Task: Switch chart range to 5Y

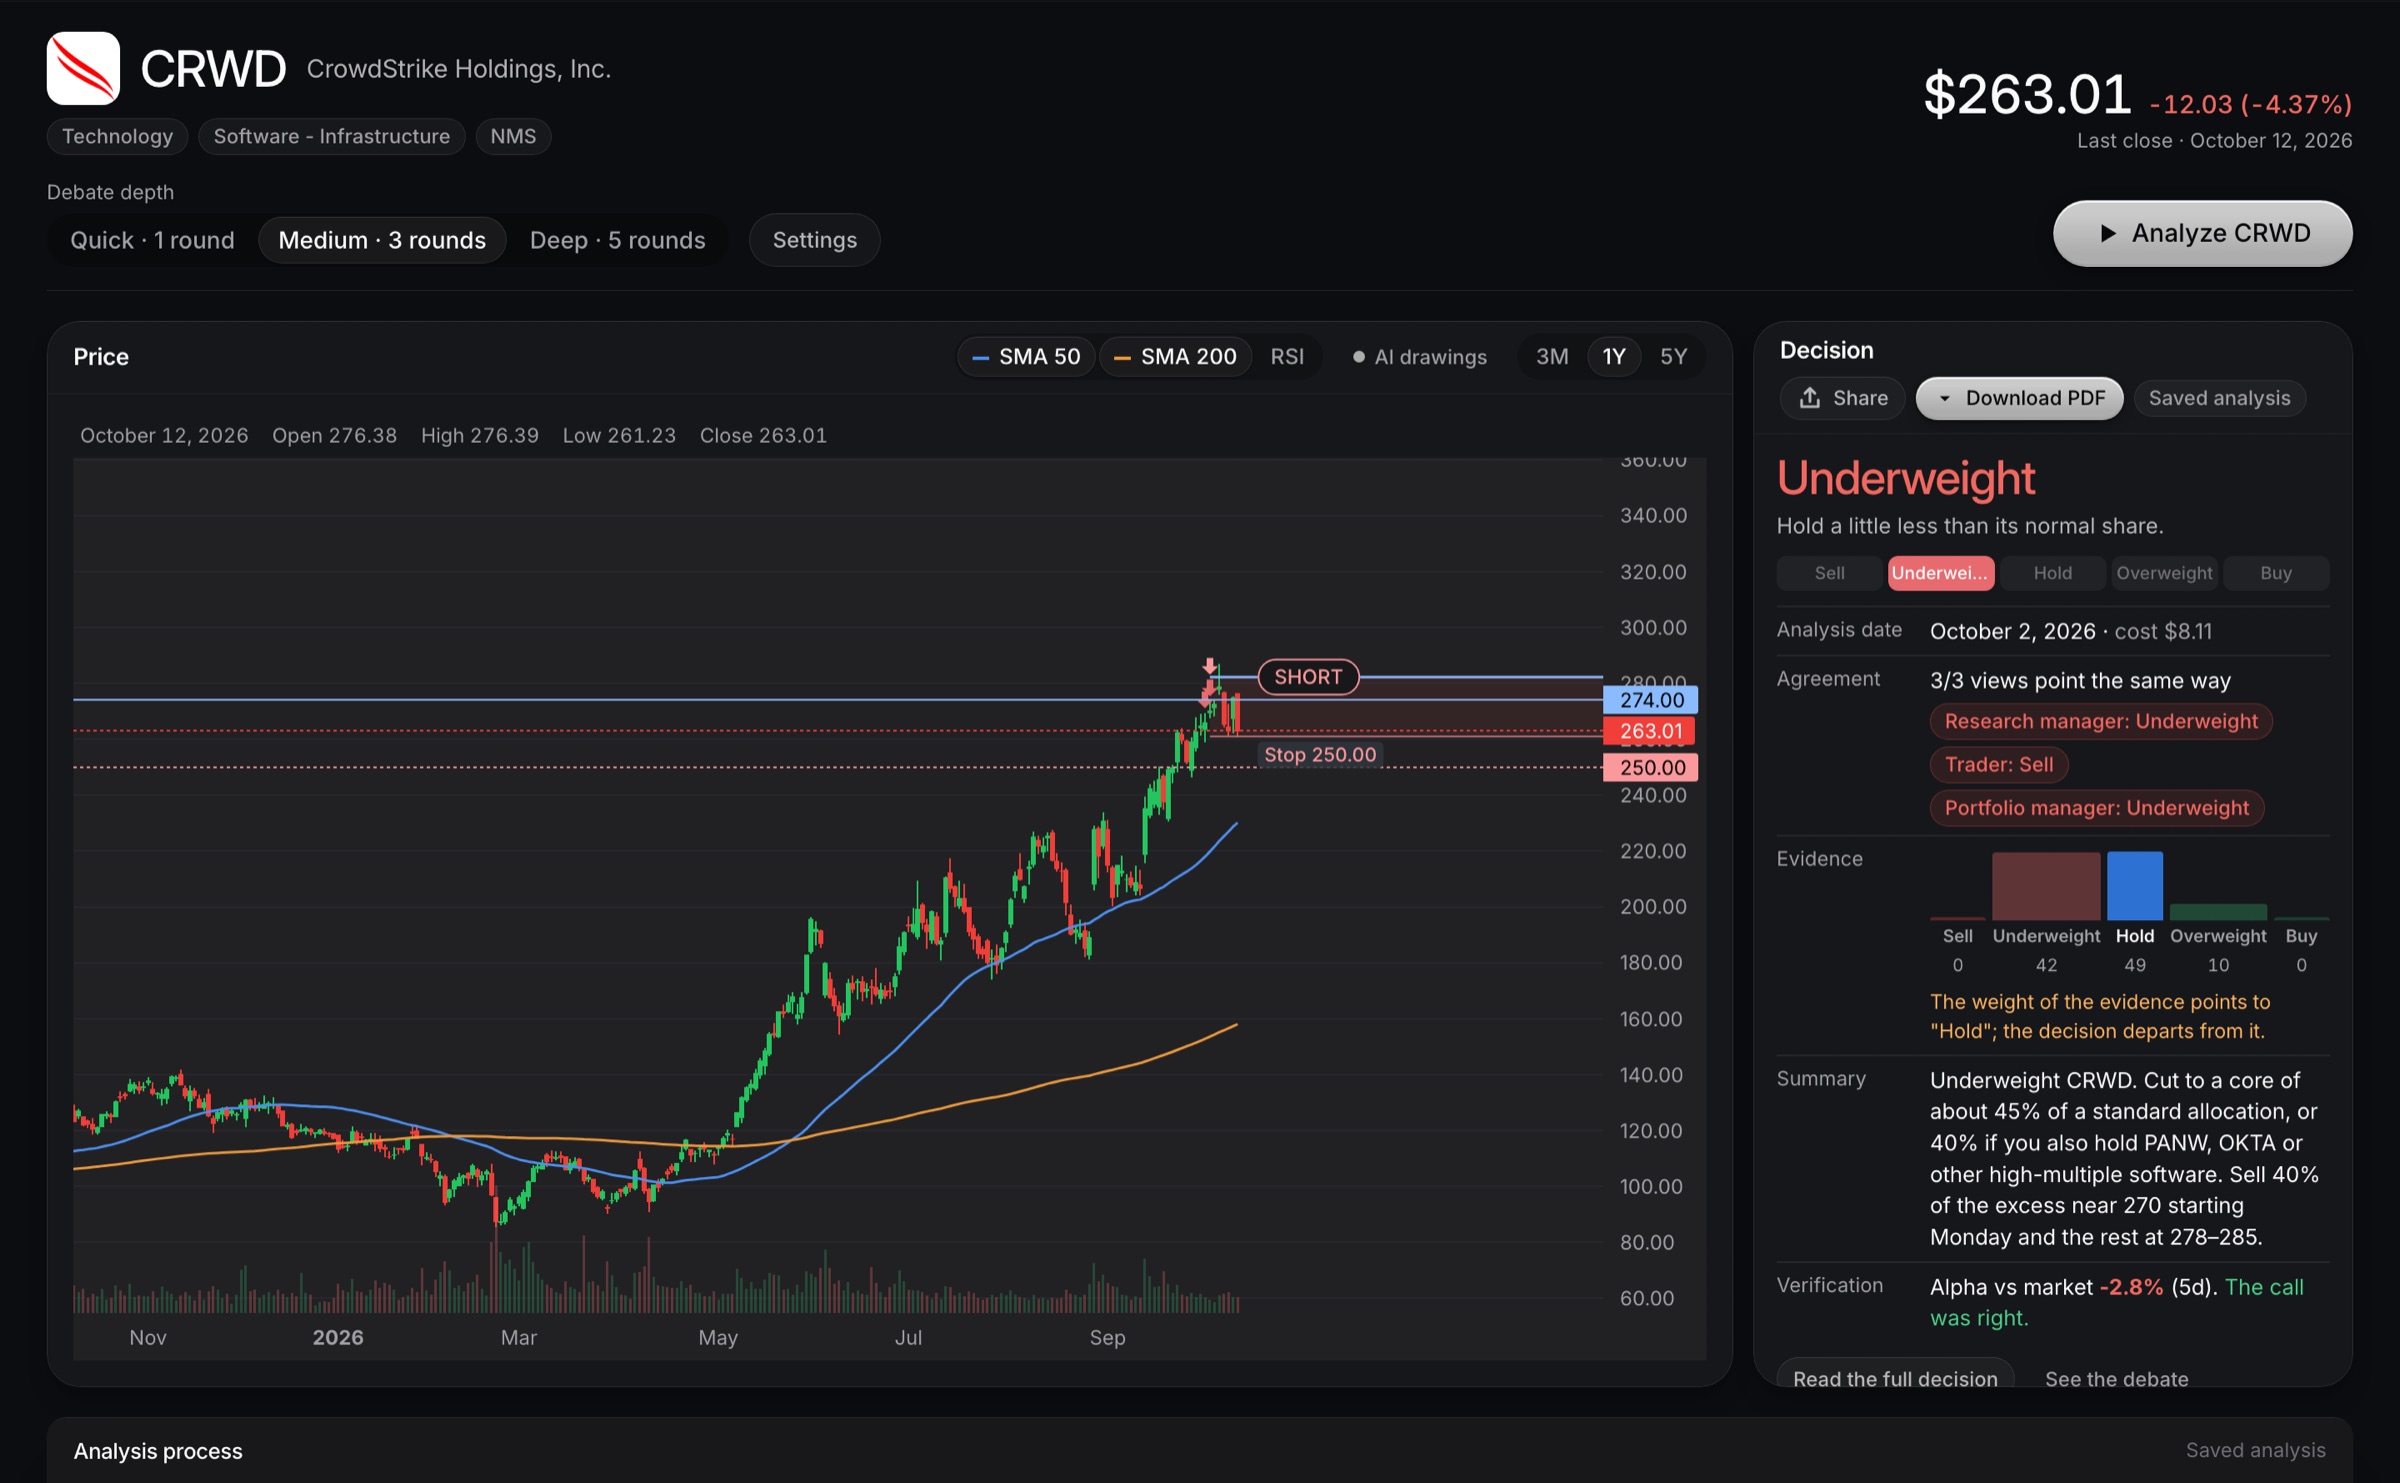Action: 1673,357
